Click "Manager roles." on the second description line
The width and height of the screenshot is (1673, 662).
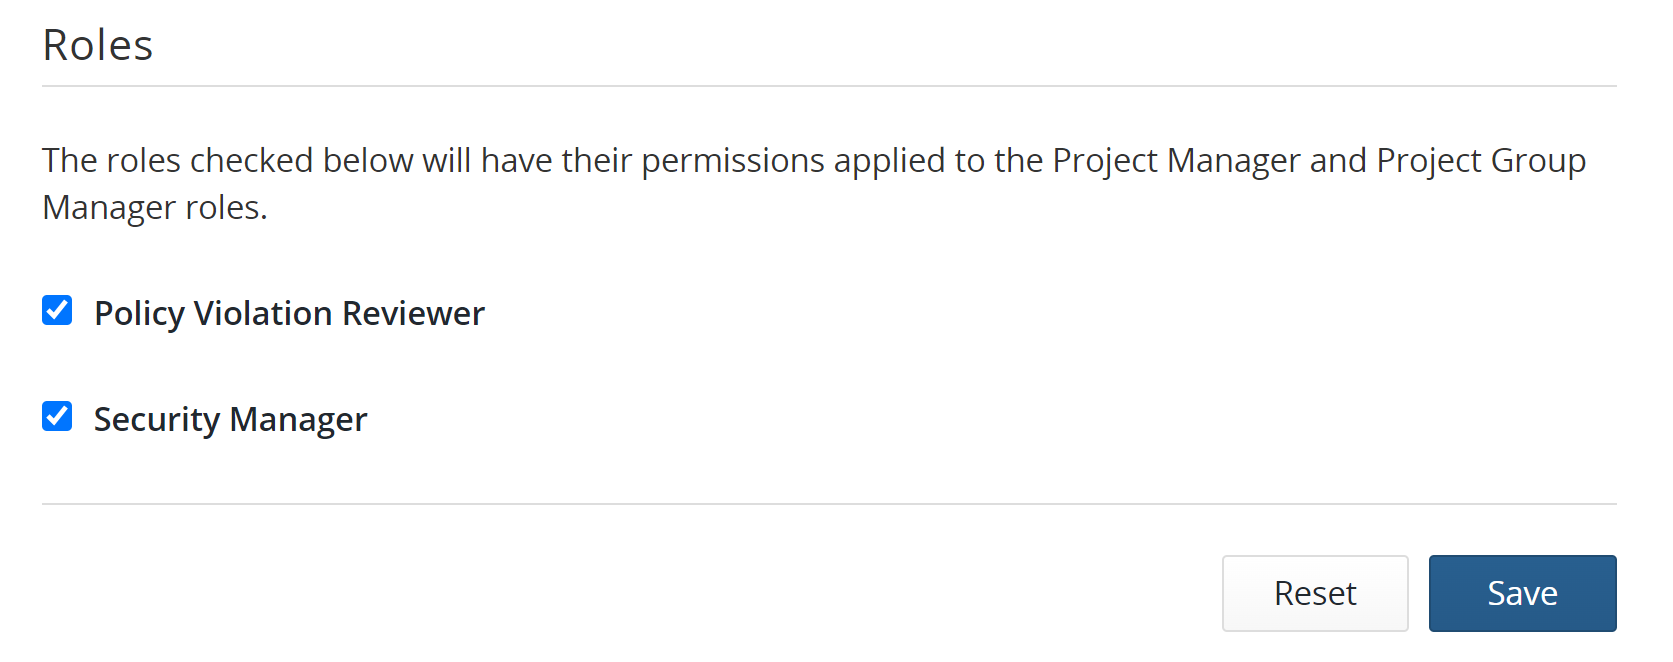click(155, 208)
